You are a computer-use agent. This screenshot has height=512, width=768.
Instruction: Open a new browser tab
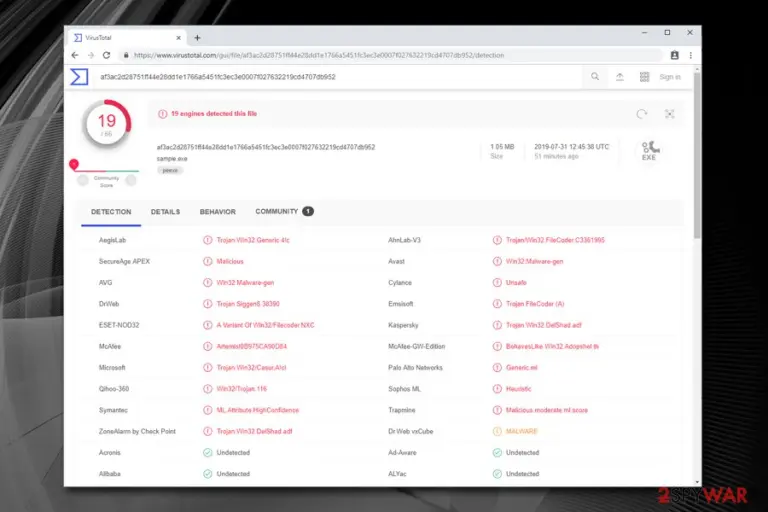[x=197, y=38]
